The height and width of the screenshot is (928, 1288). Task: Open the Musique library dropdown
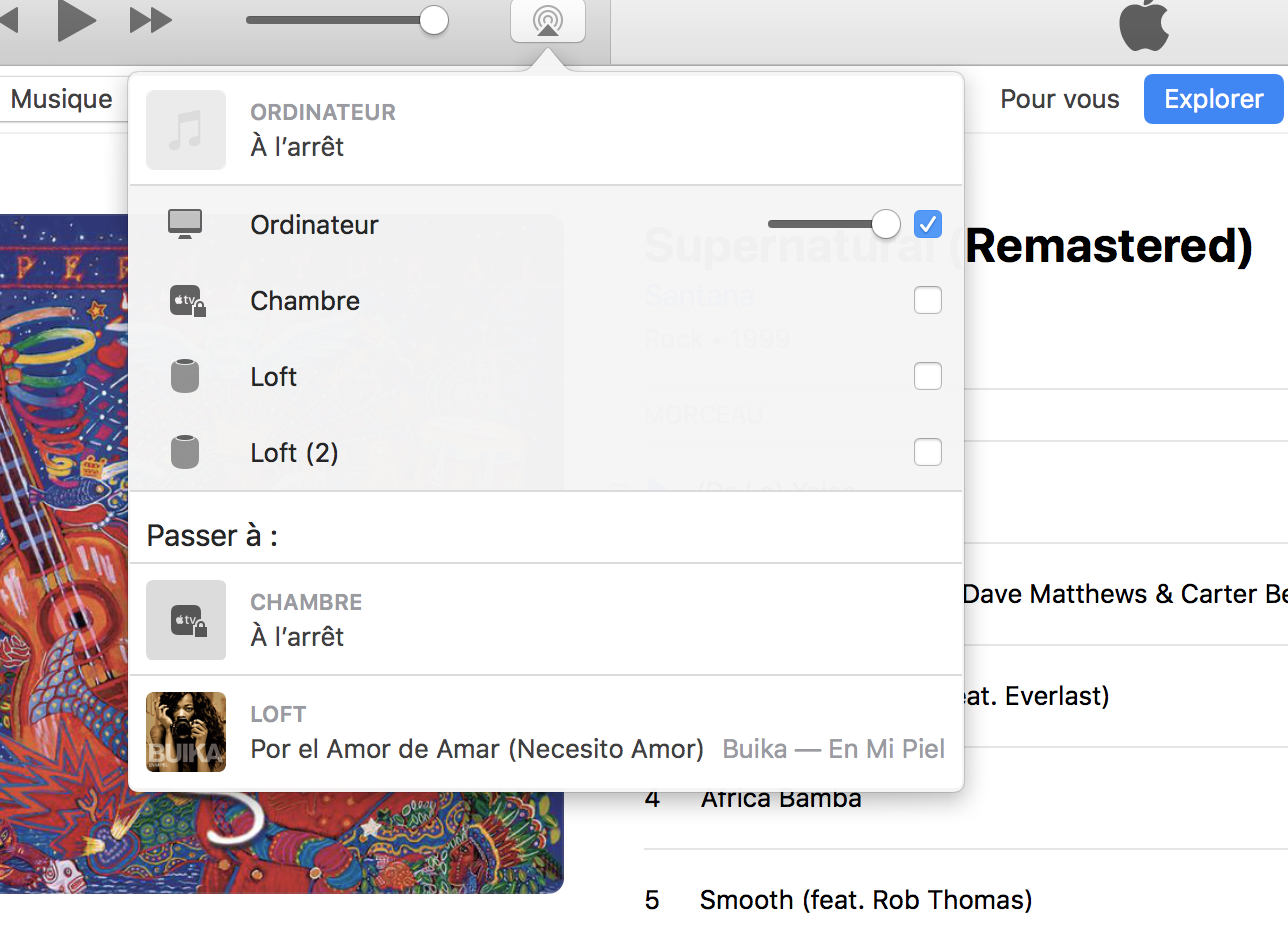61,99
